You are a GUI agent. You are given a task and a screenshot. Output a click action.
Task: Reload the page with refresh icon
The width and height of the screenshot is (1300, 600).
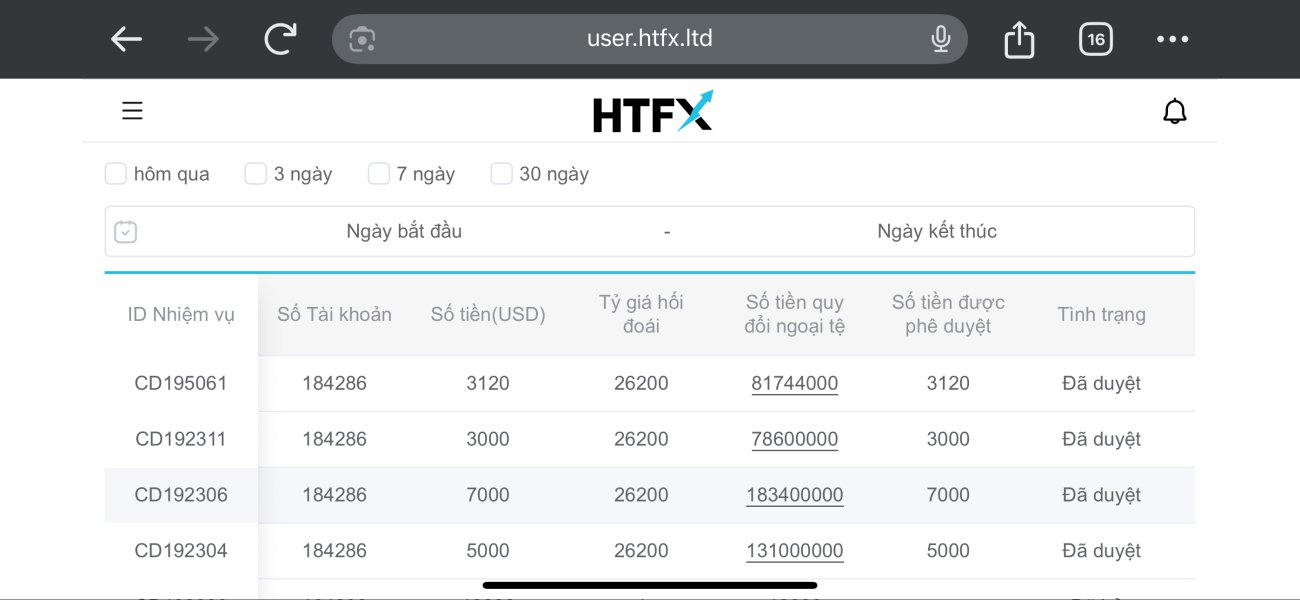[280, 40]
